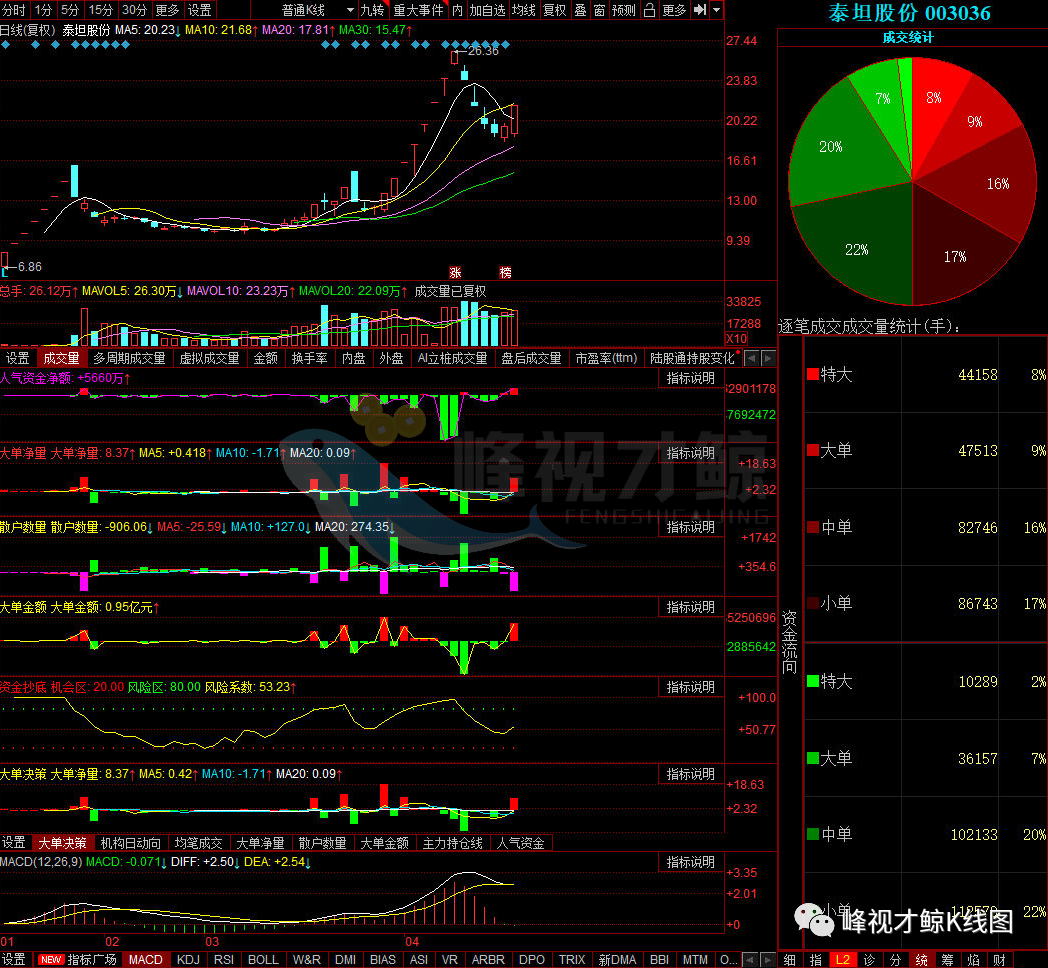Switch to 1分 period
Image resolution: width=1048 pixels, height=968 pixels.
[x=43, y=10]
